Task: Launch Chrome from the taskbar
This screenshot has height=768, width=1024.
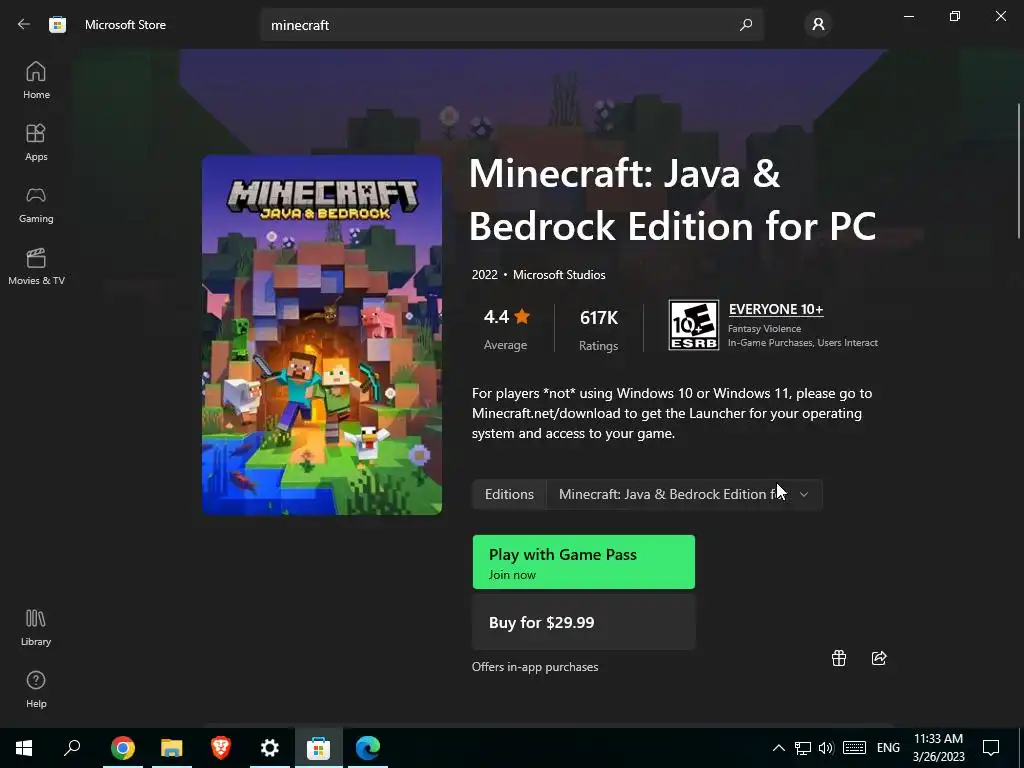Action: 123,748
